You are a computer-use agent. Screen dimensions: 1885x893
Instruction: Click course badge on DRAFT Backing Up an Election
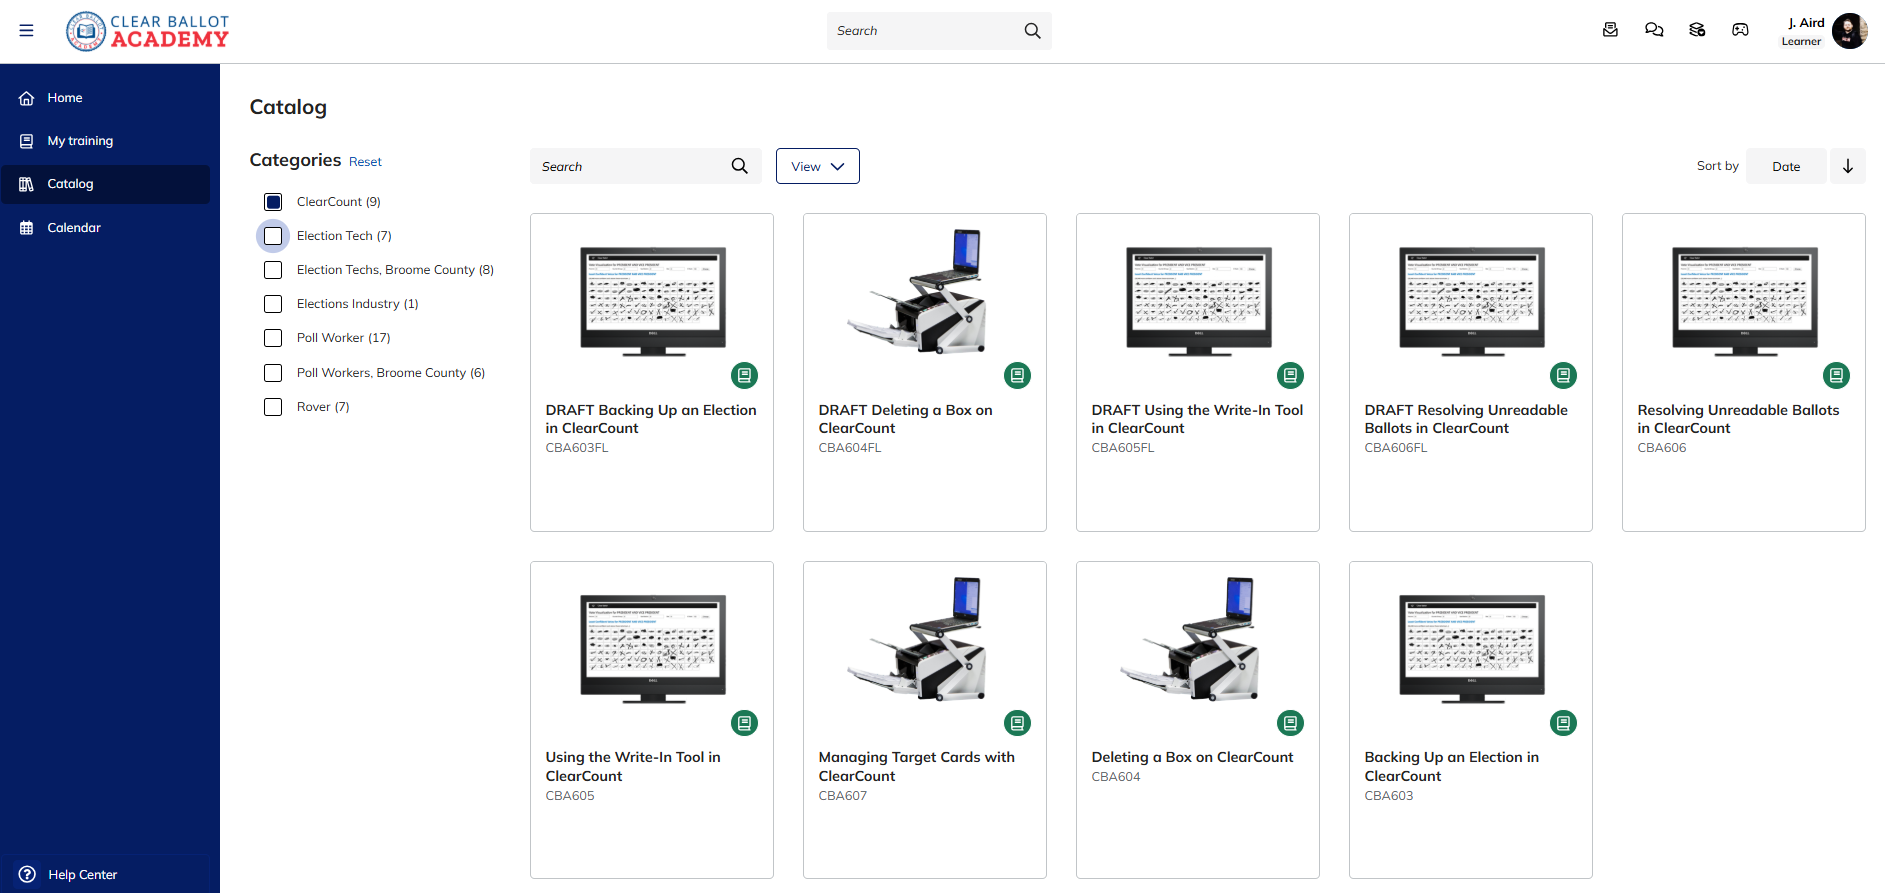tap(744, 375)
